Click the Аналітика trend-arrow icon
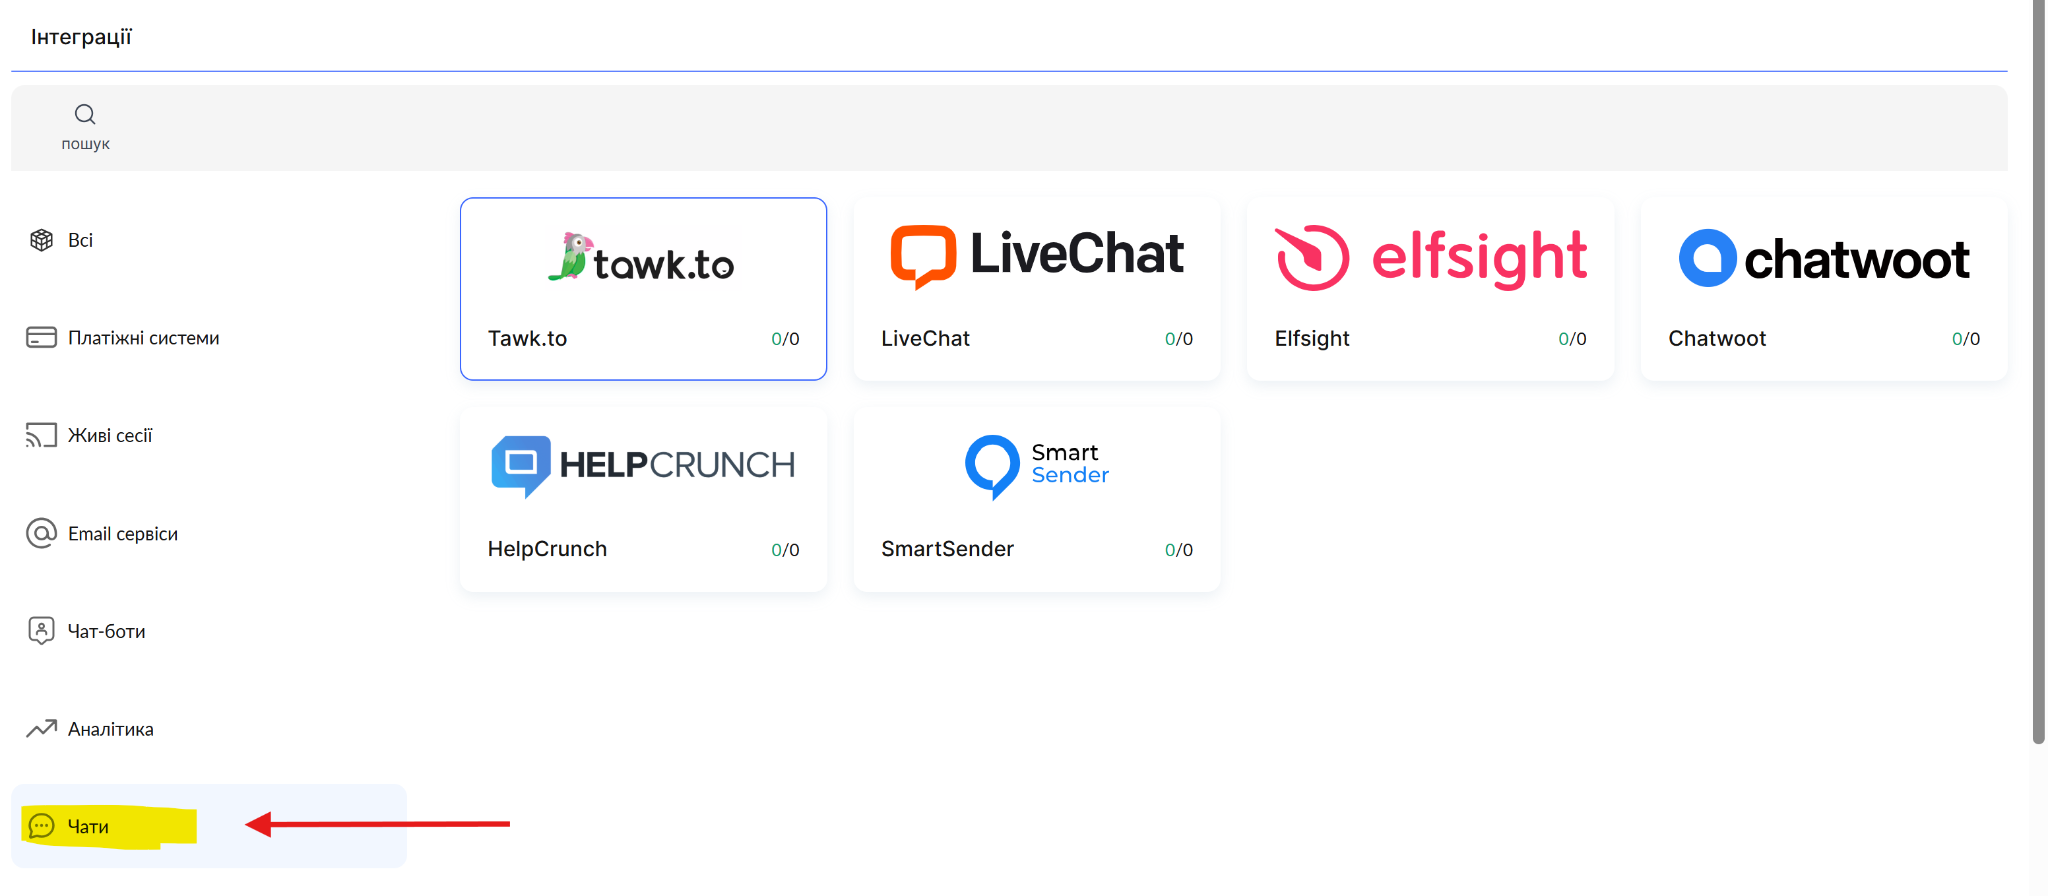 pyautogui.click(x=41, y=729)
